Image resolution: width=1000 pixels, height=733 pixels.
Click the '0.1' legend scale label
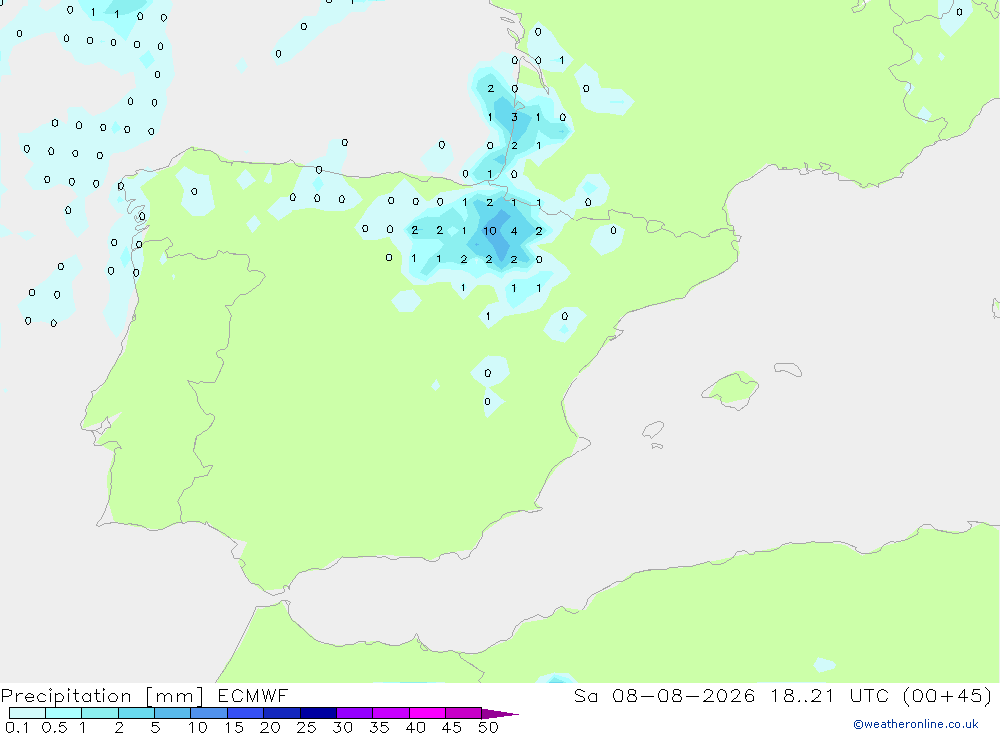coord(17,727)
